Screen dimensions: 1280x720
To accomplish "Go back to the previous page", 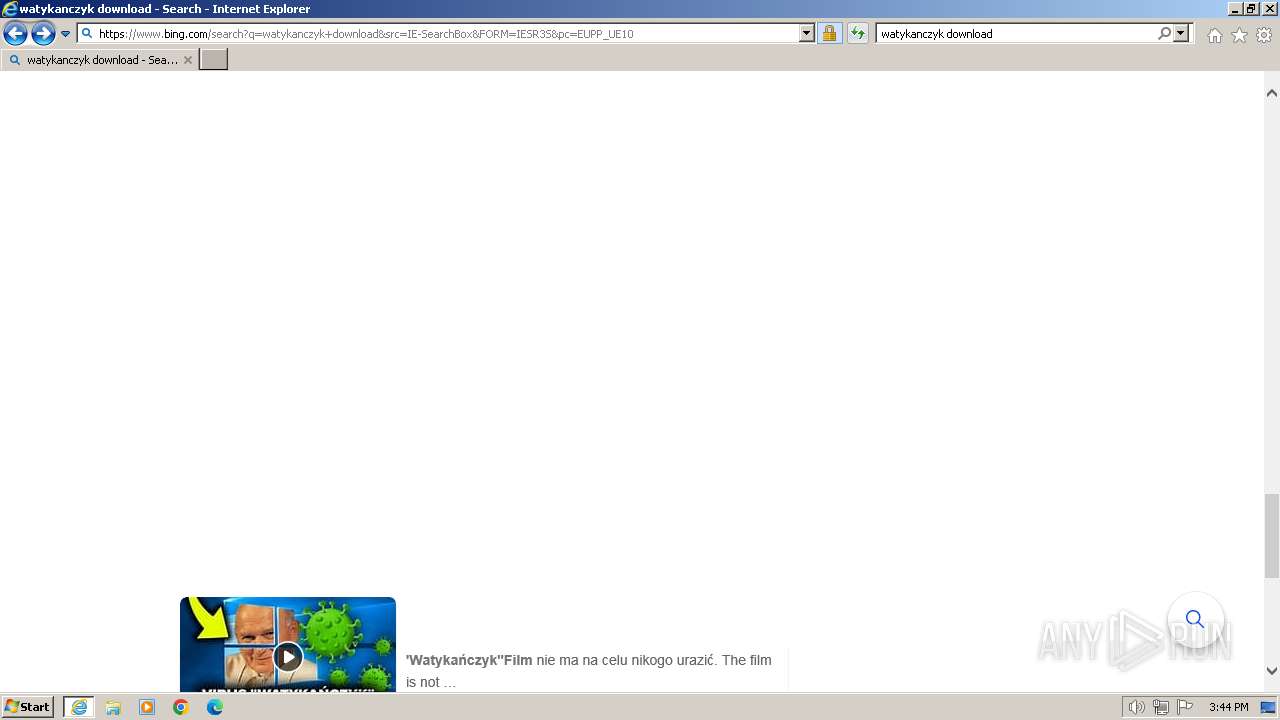I will (x=15, y=34).
